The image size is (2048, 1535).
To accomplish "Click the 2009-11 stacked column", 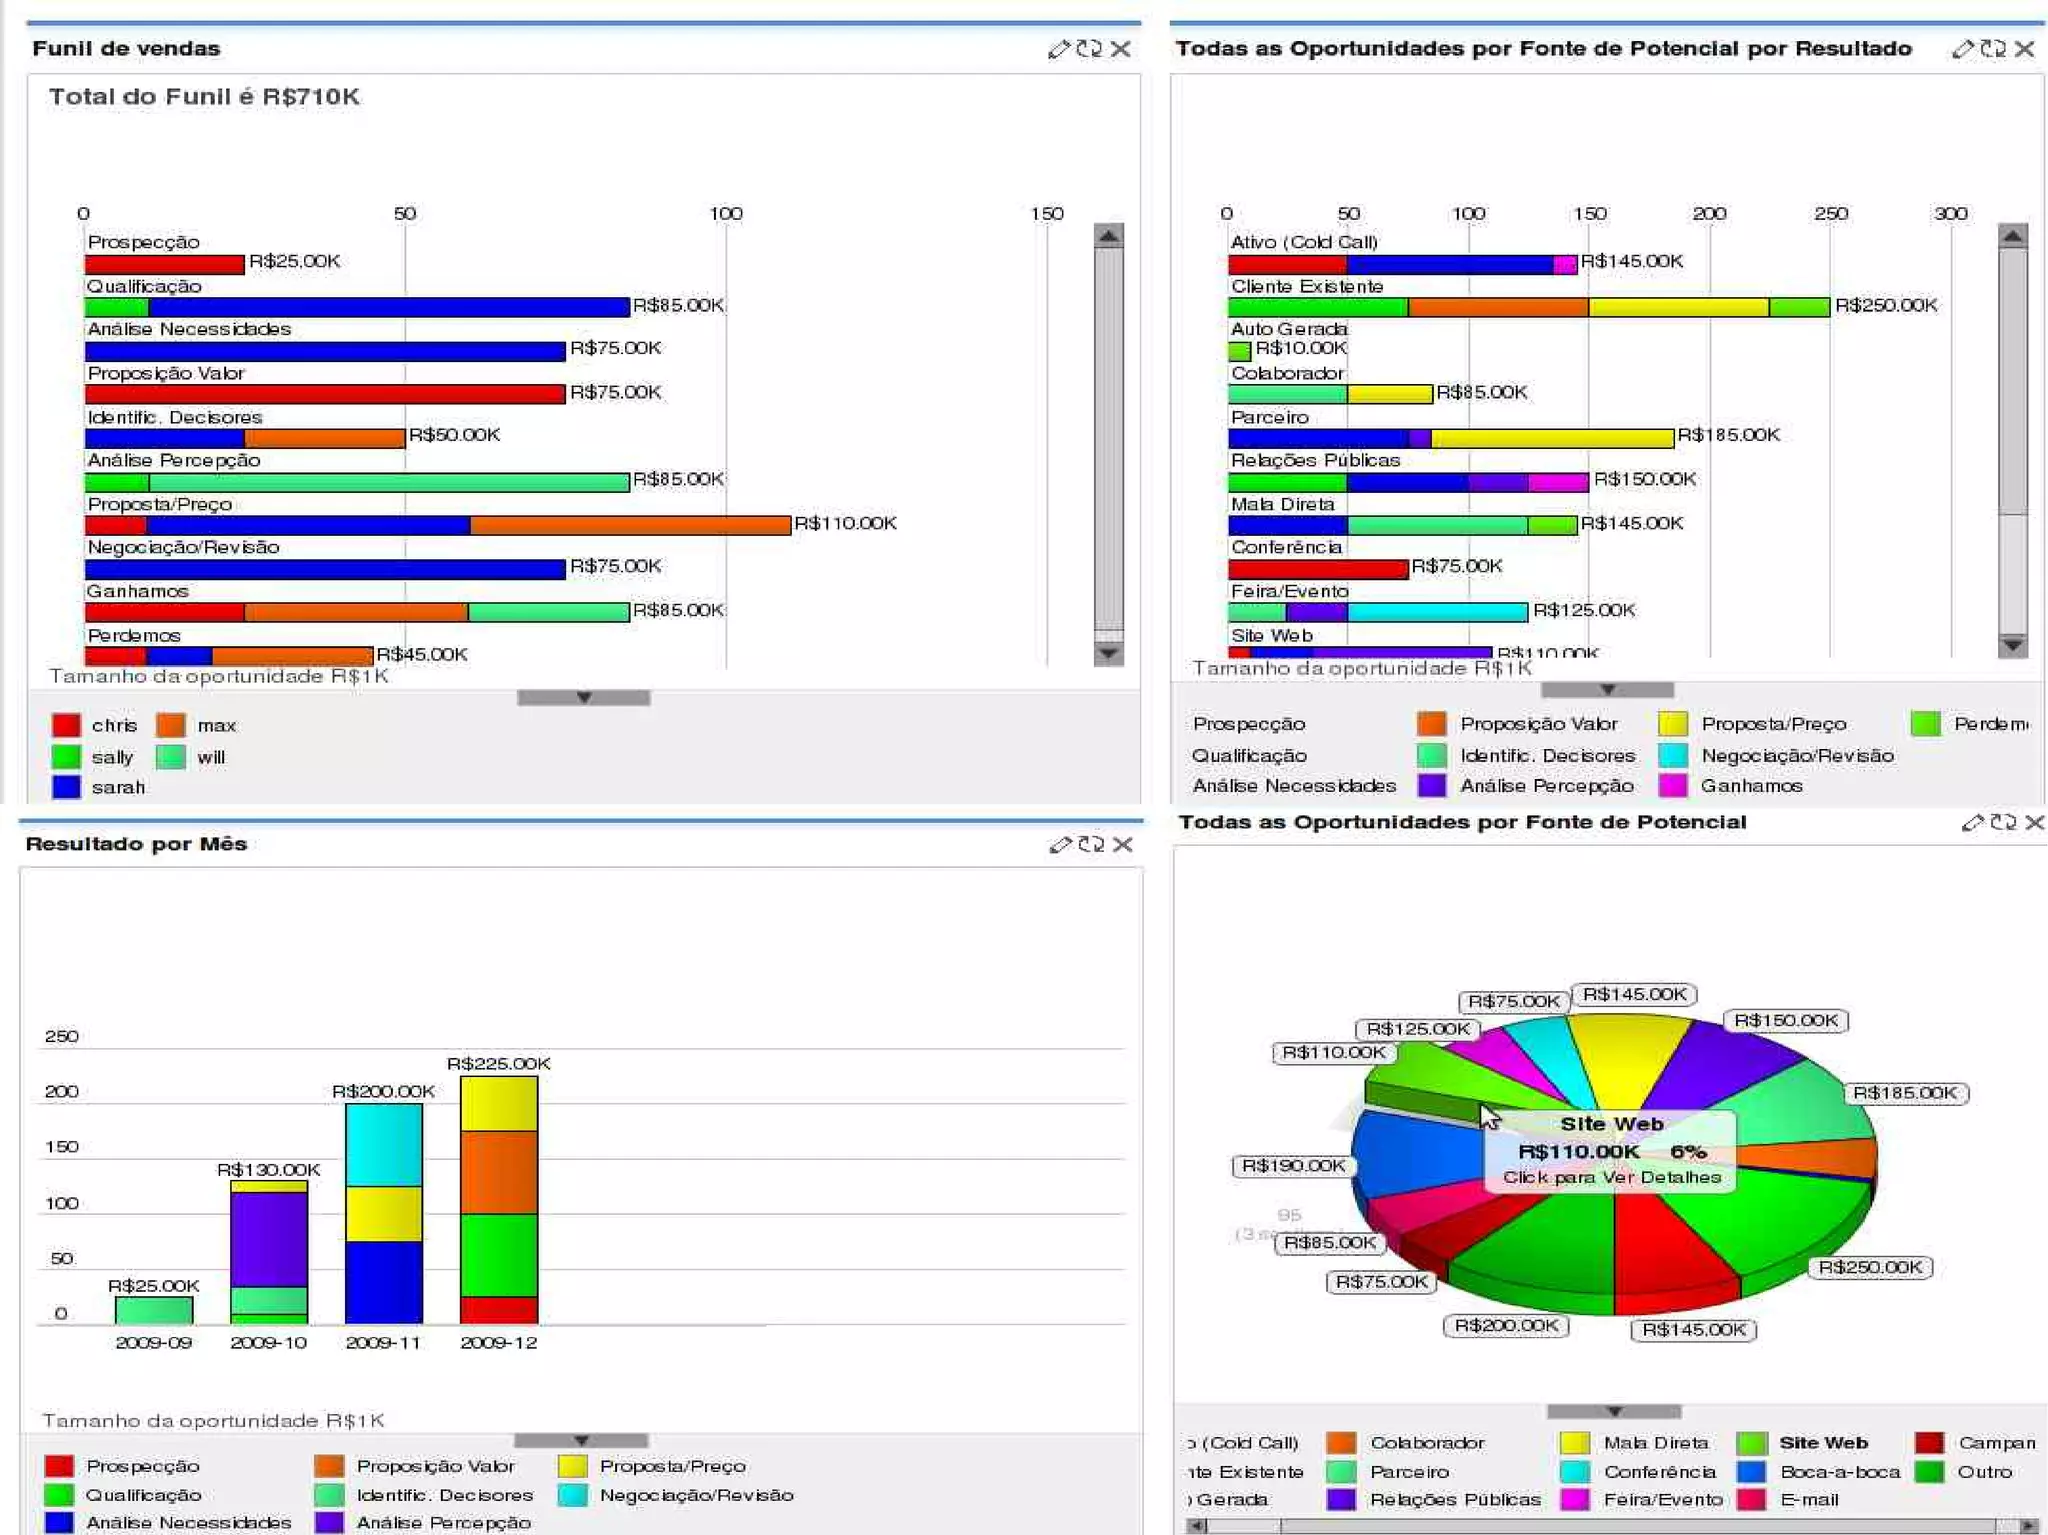I will 383,1212.
